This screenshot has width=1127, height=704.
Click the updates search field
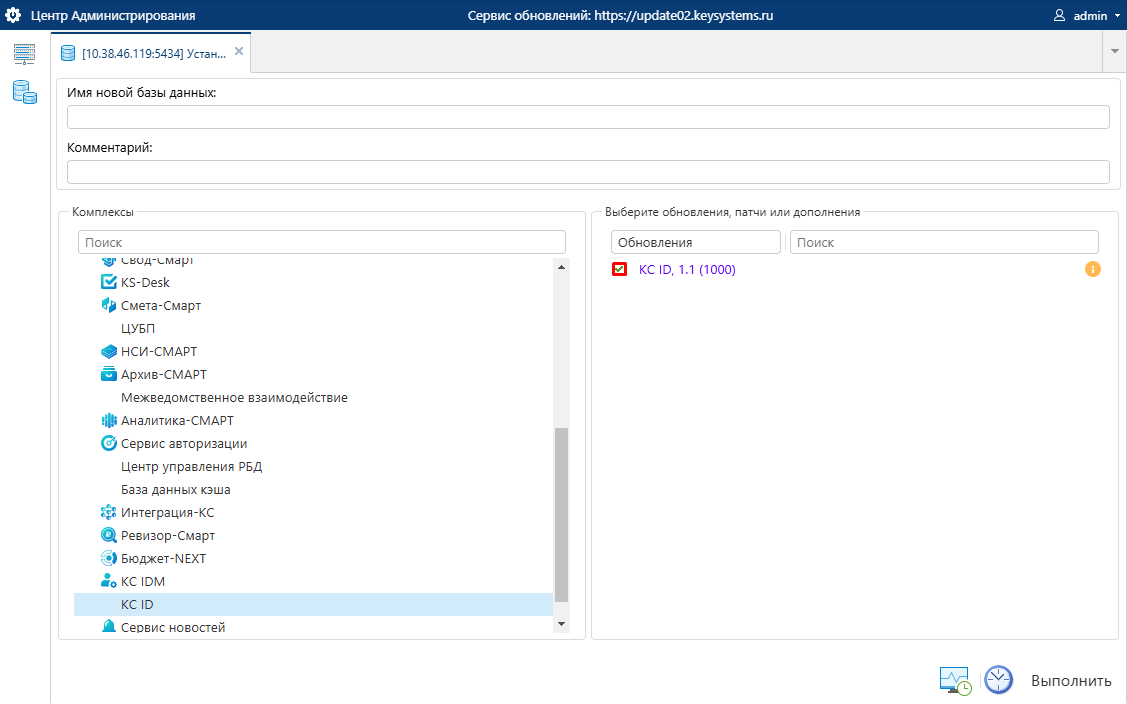944,242
